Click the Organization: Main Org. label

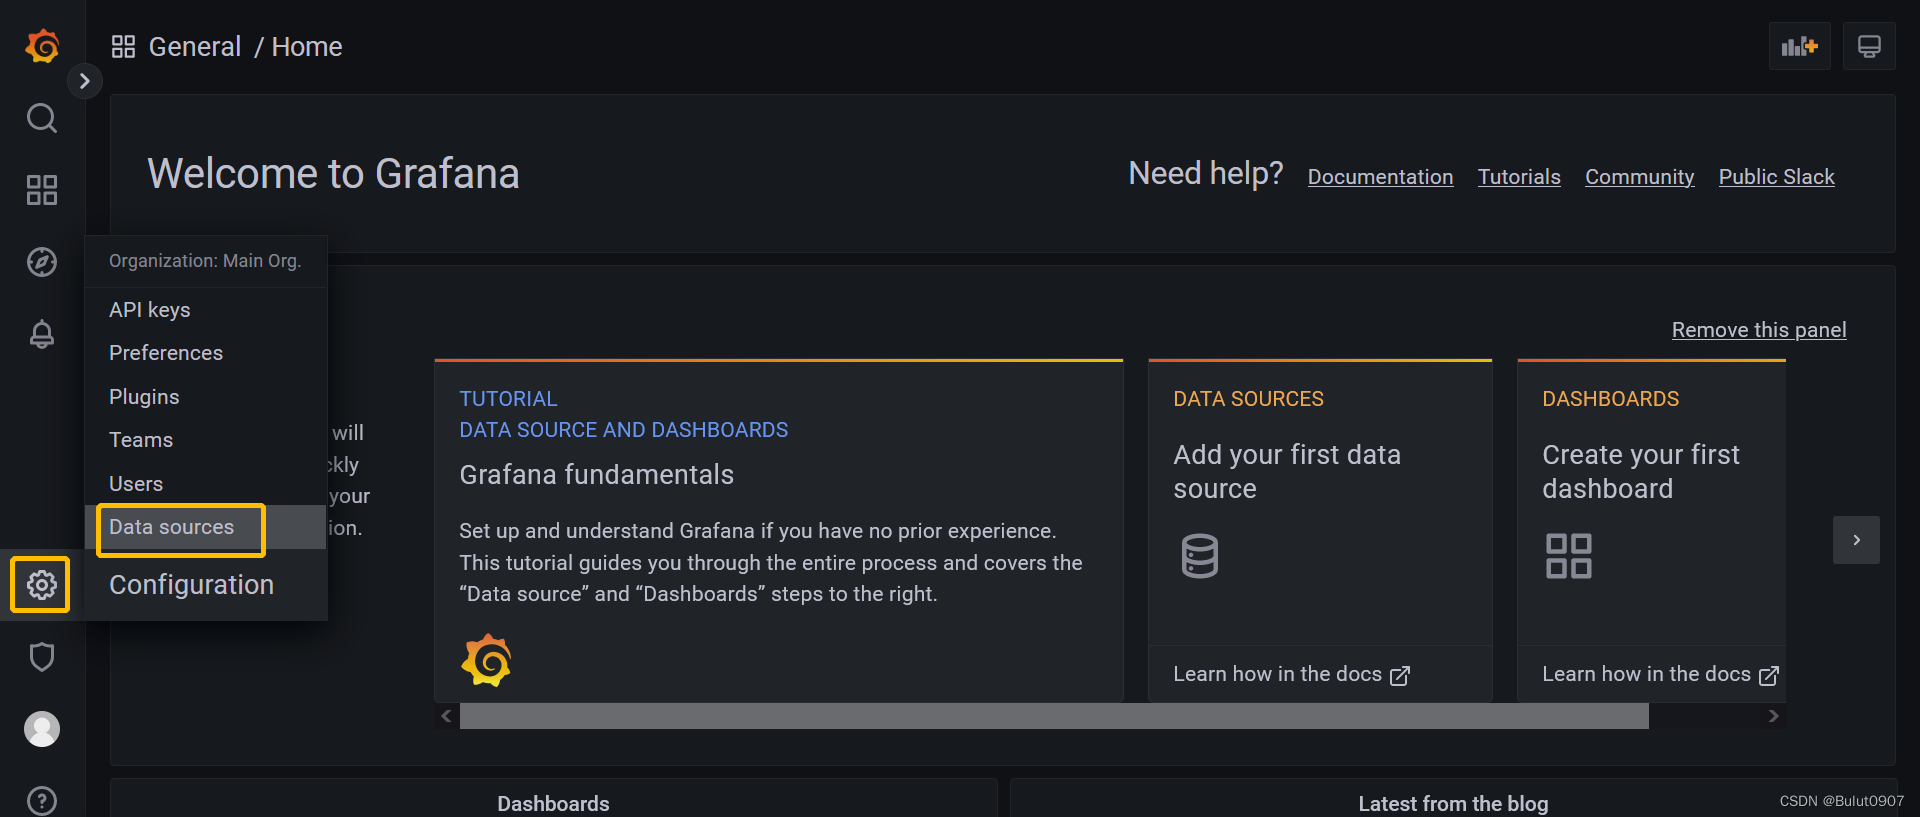205,261
